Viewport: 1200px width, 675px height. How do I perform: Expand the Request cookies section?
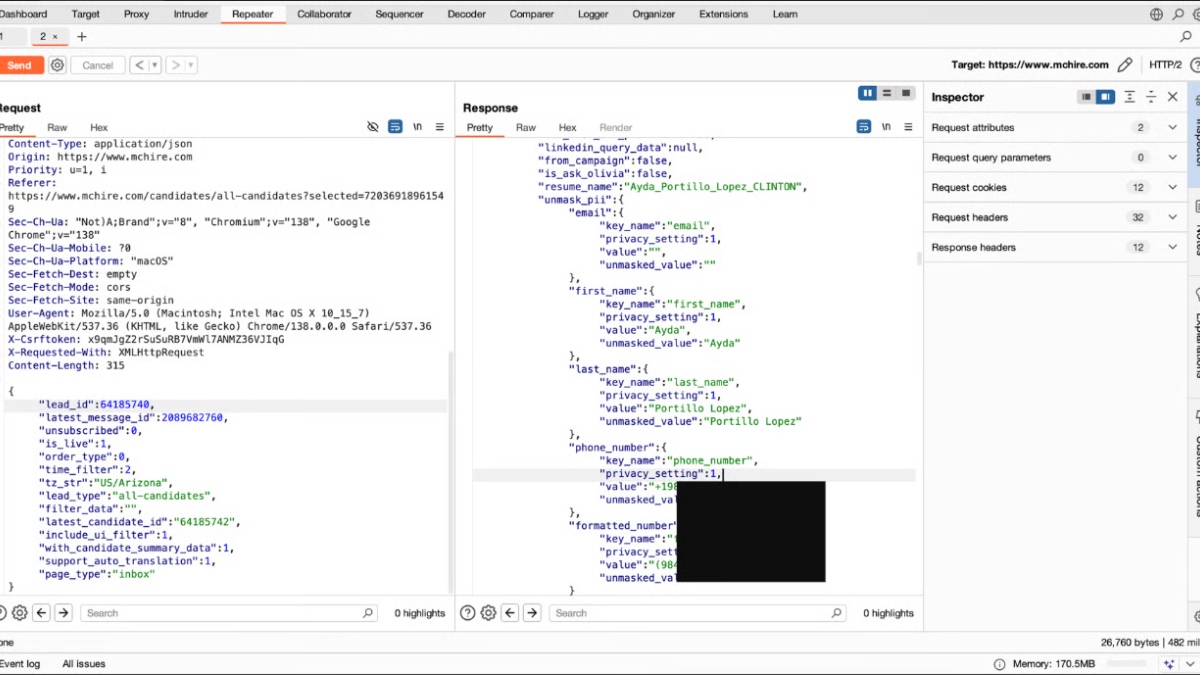1172,187
